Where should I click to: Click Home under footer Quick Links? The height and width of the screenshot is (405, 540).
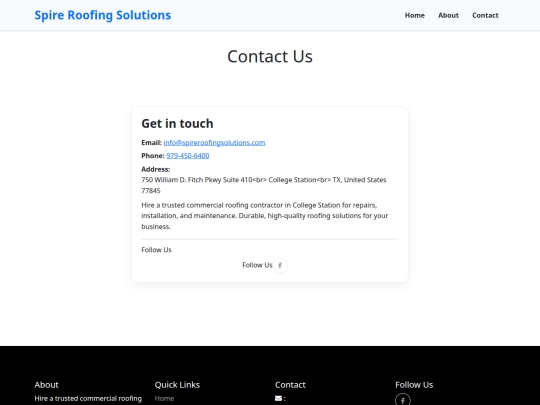coord(164,398)
